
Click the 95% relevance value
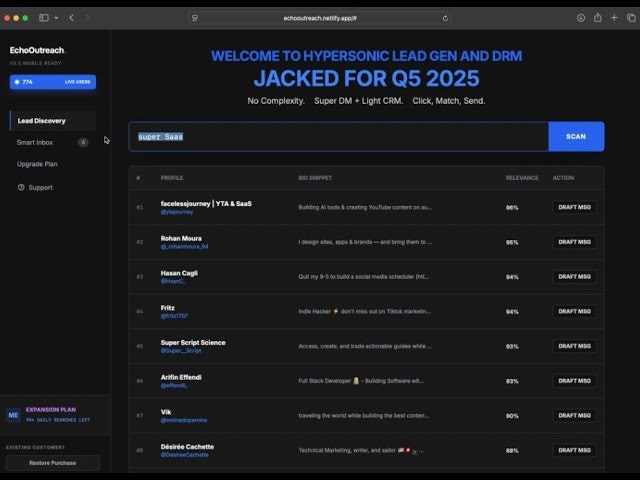pos(512,242)
